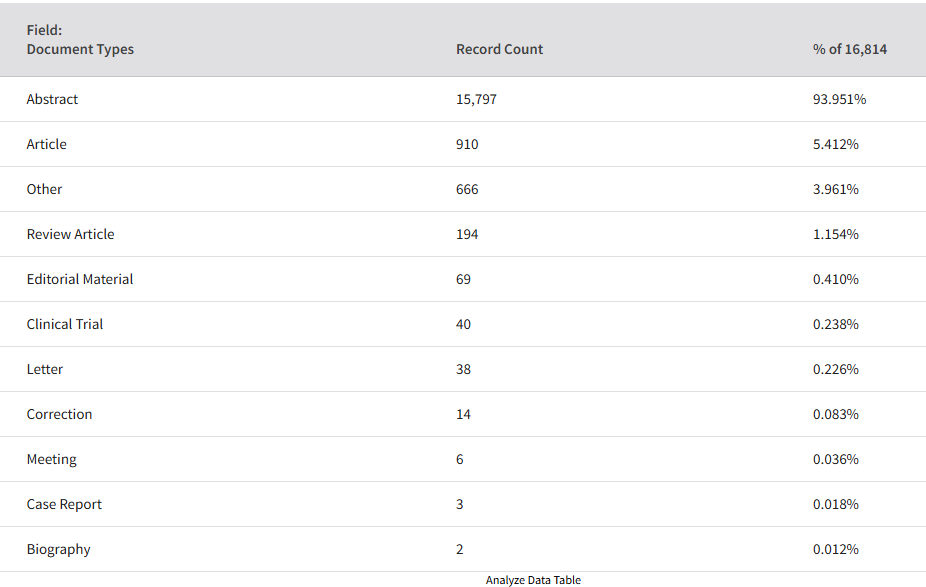The width and height of the screenshot is (926, 587).
Task: Select the Letter document type
Action: pos(45,369)
